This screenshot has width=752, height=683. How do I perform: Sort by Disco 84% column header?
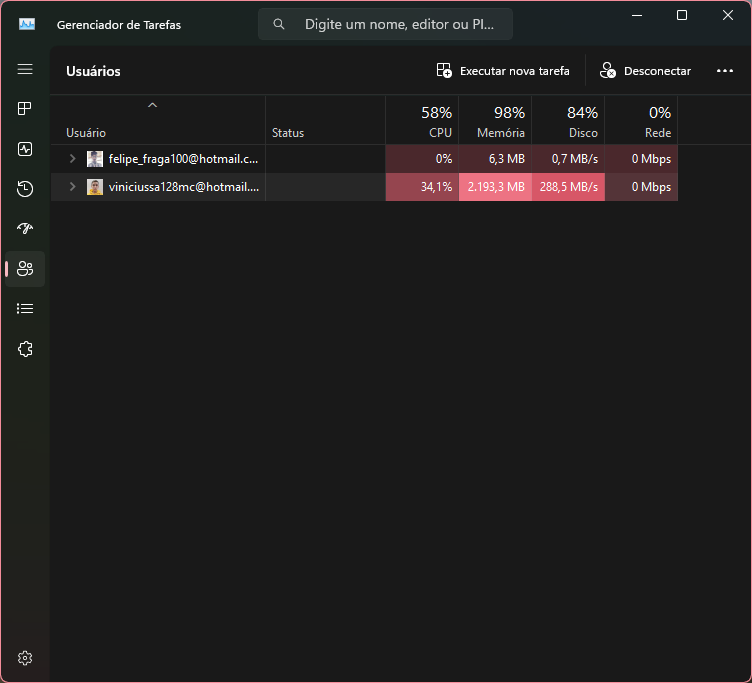568,120
